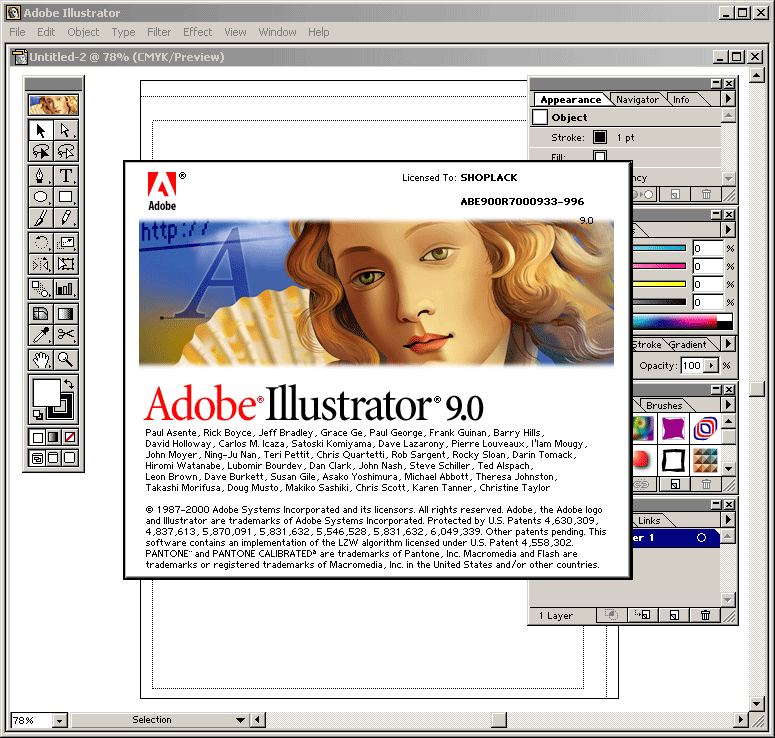Select the Direct Selection tool

(x=65, y=130)
